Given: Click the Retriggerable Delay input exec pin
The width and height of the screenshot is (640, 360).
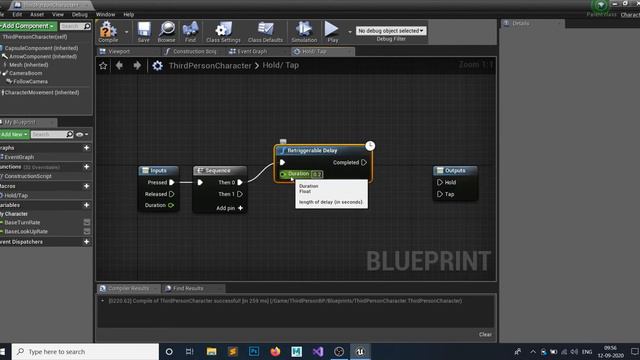Looking at the screenshot, I should 282,162.
